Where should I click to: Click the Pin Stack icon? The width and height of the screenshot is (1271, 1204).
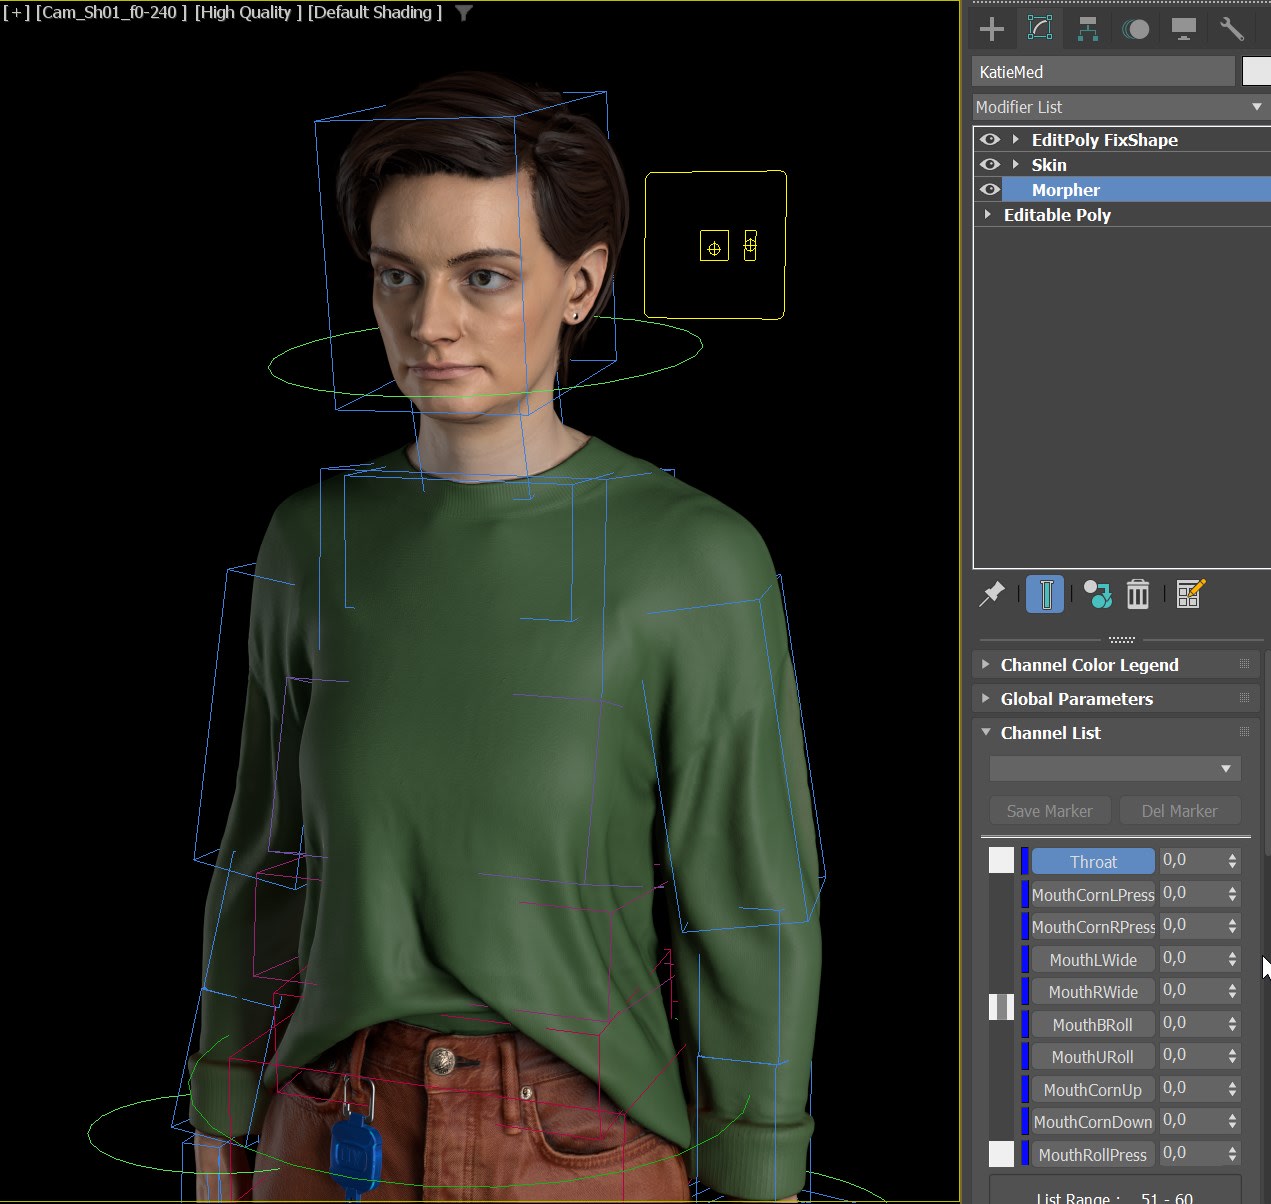click(991, 594)
